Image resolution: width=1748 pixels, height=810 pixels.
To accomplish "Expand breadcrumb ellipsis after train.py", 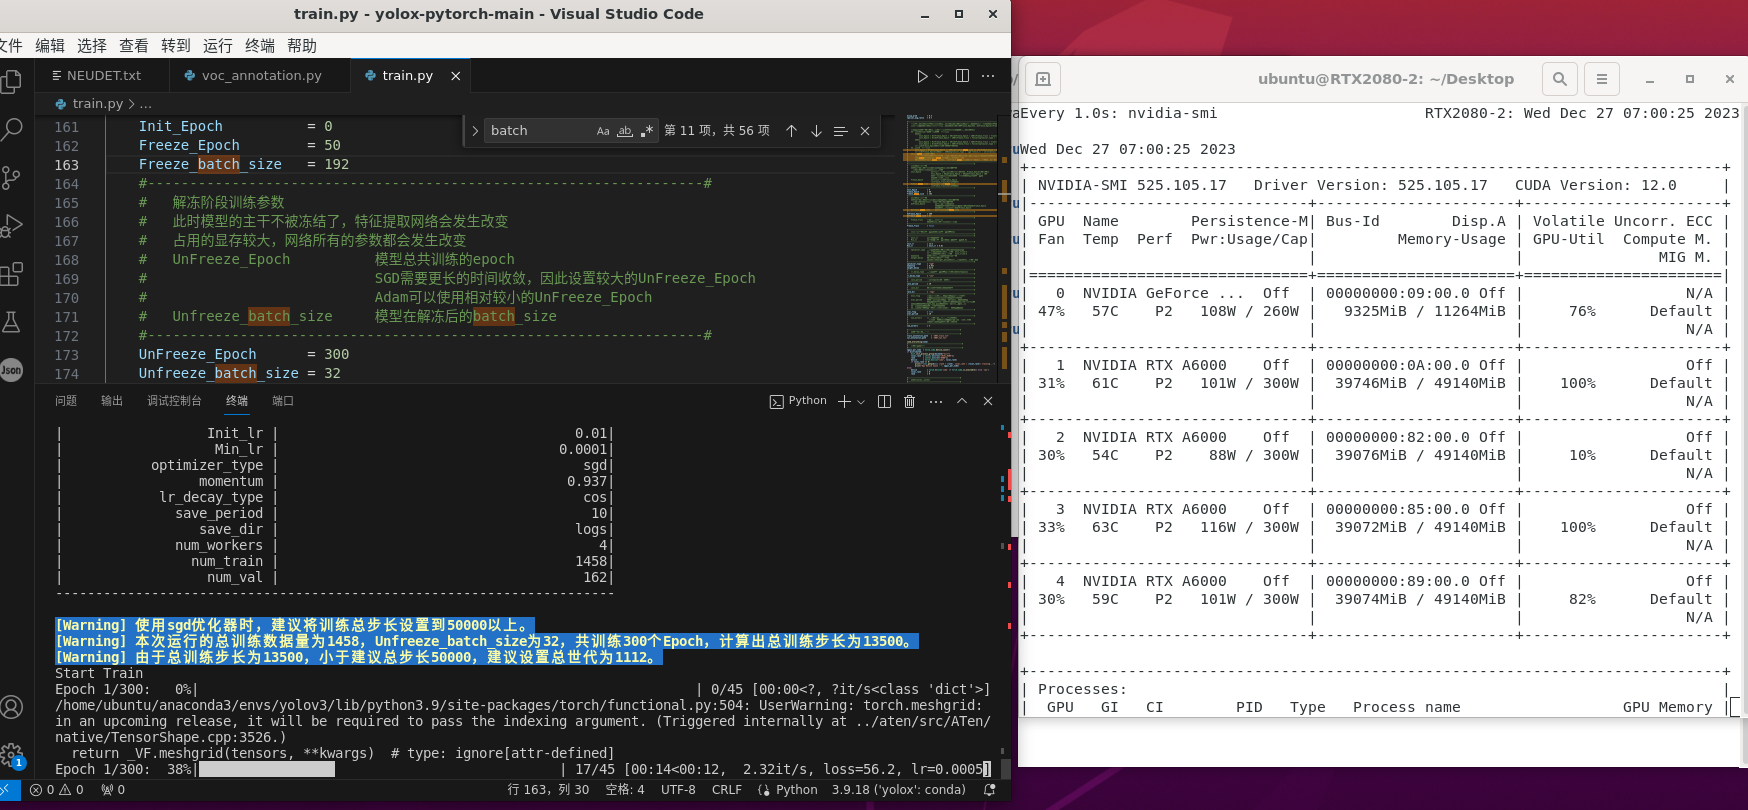I will pyautogui.click(x=146, y=104).
